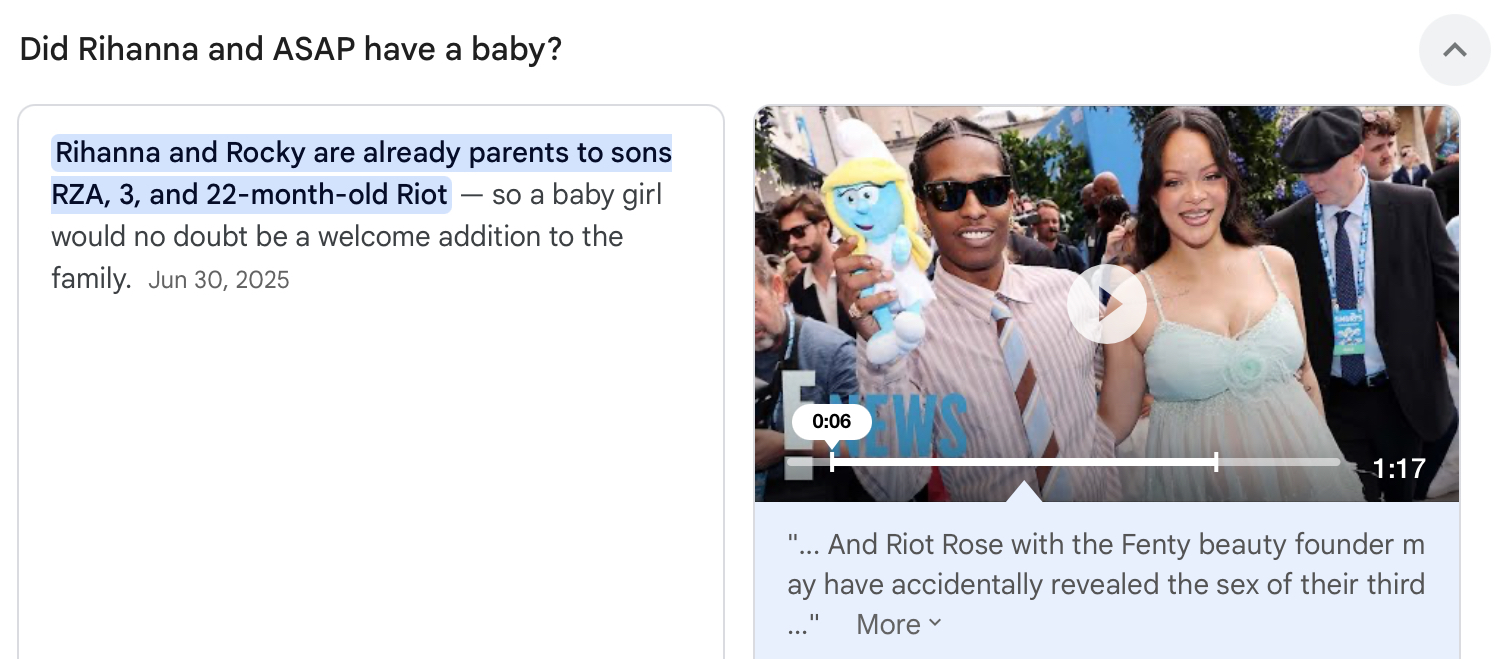Play the E! News video
1509x659 pixels.
coord(1106,304)
